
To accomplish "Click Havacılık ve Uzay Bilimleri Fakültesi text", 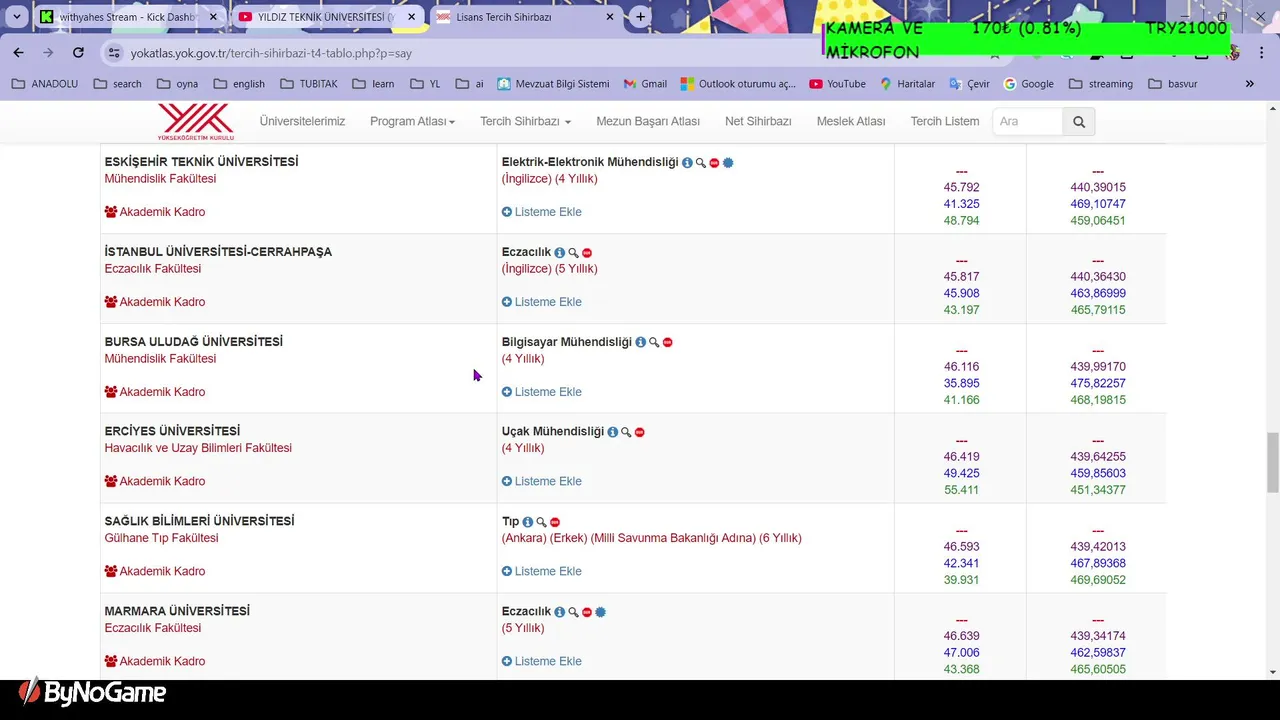I will point(198,448).
